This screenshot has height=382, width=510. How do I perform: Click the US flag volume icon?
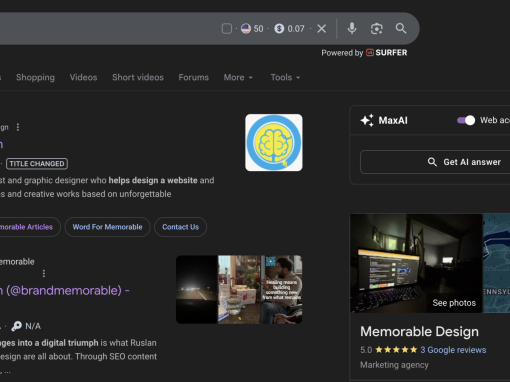click(x=246, y=29)
